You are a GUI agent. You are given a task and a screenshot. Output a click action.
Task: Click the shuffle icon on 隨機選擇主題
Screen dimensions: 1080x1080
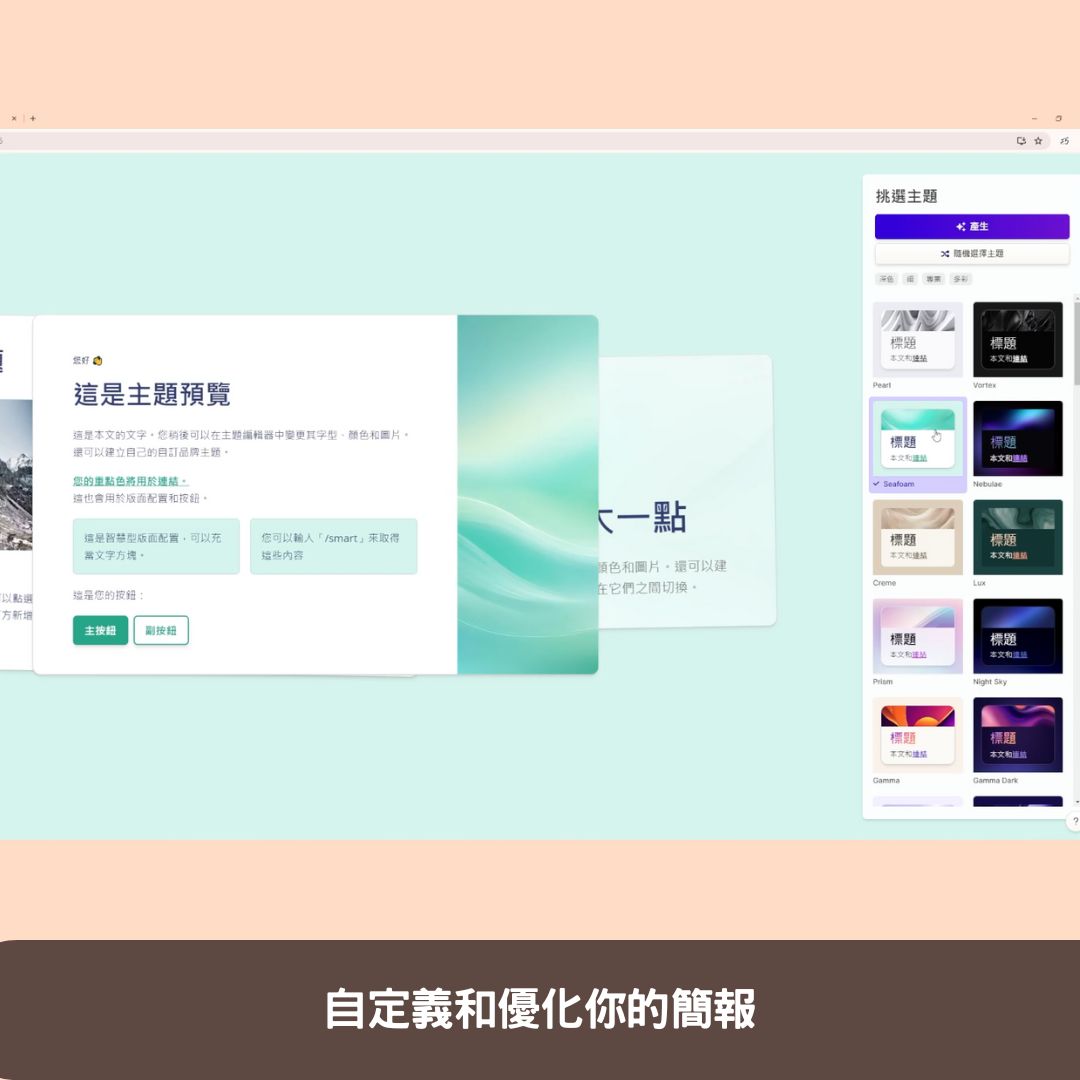(945, 252)
